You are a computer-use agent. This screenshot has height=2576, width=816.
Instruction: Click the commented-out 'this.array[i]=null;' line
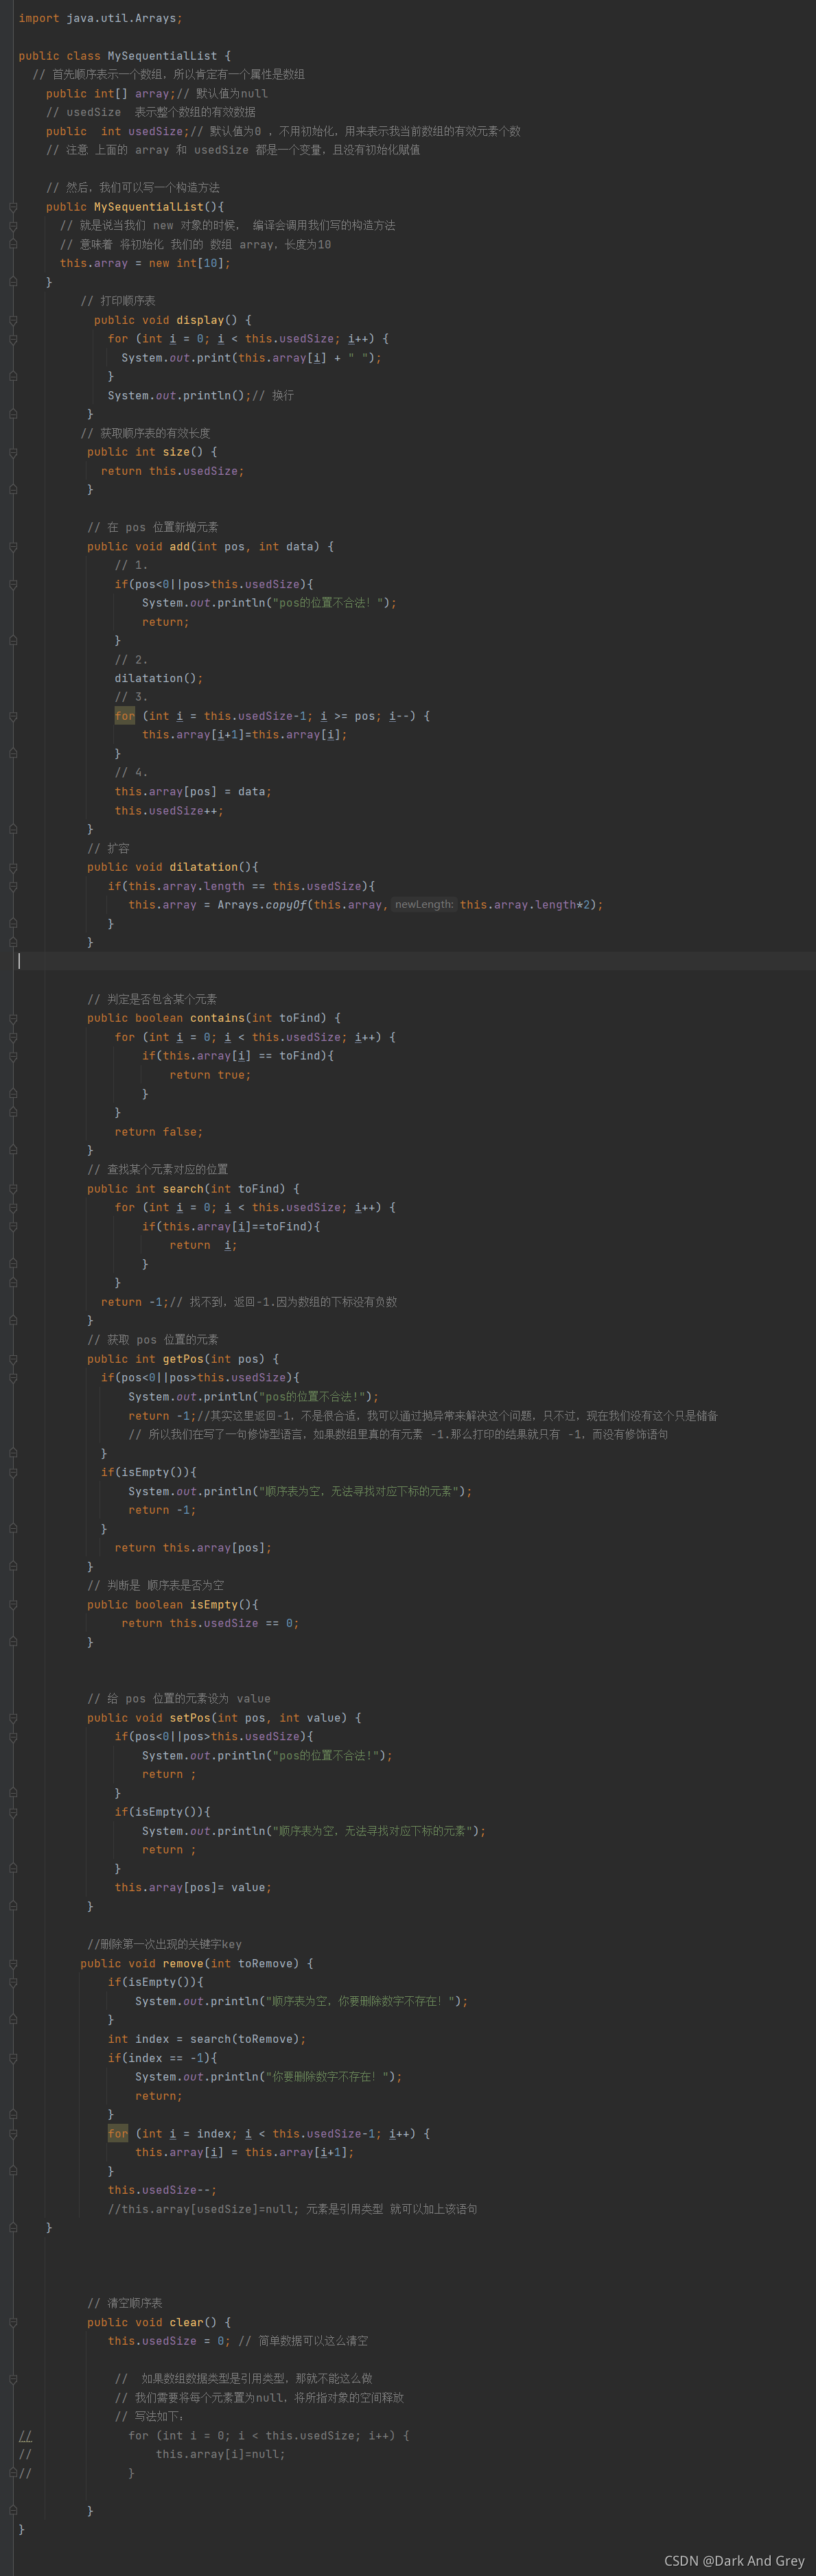click(220, 2454)
